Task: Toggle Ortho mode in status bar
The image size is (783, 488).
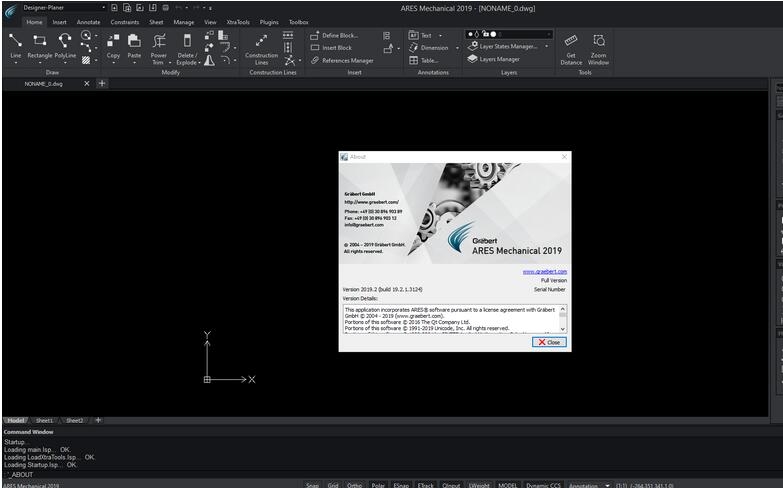Action: [355, 484]
